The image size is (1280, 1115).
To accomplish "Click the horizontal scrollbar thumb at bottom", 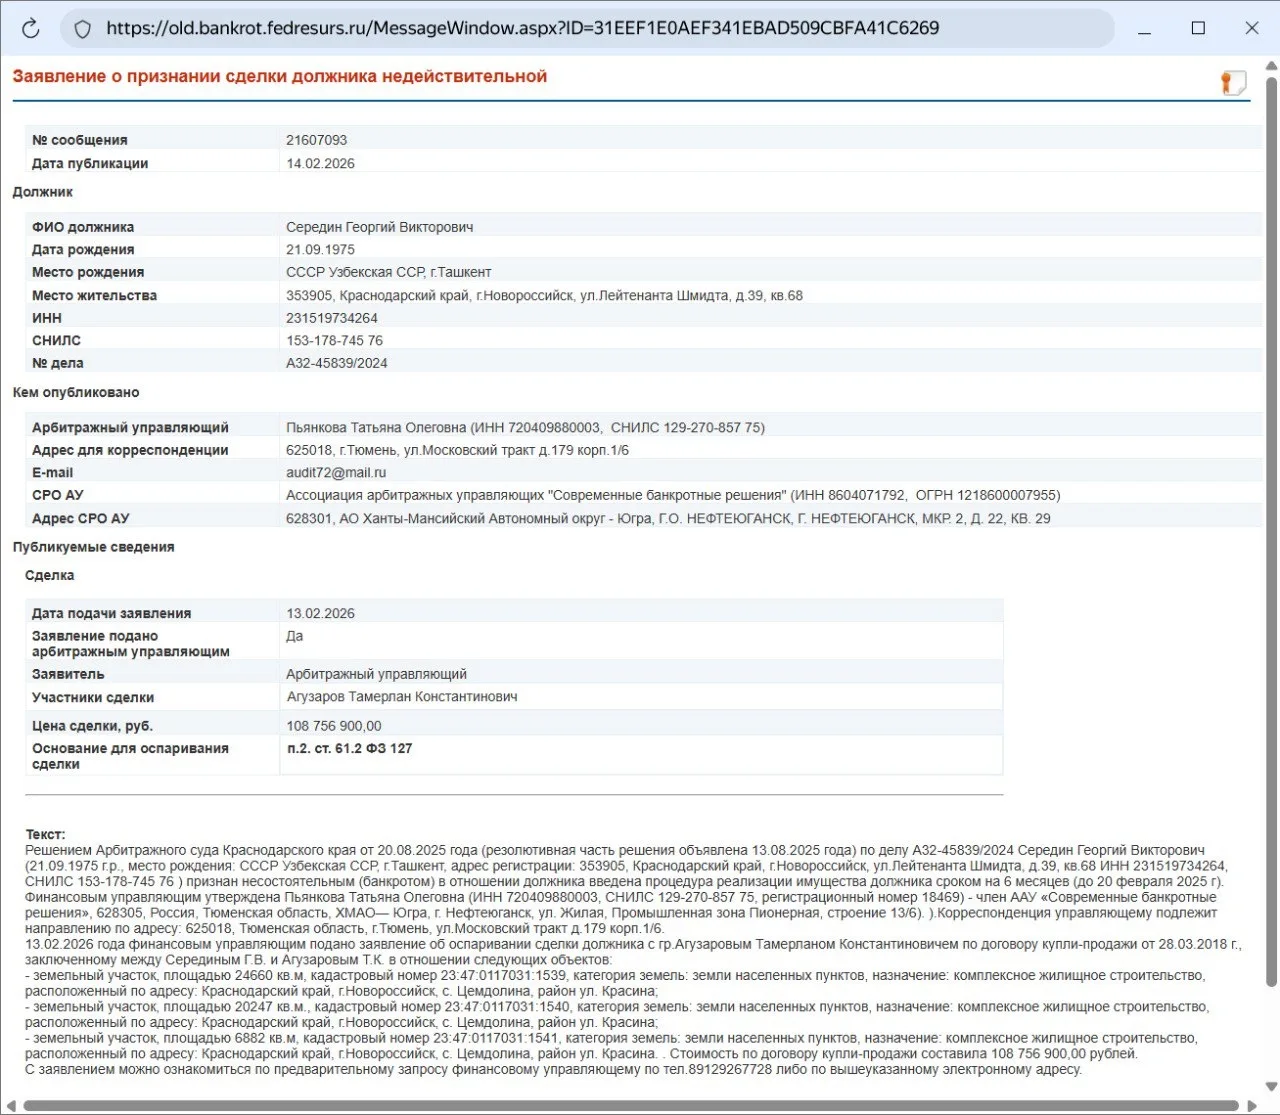I will (630, 1106).
